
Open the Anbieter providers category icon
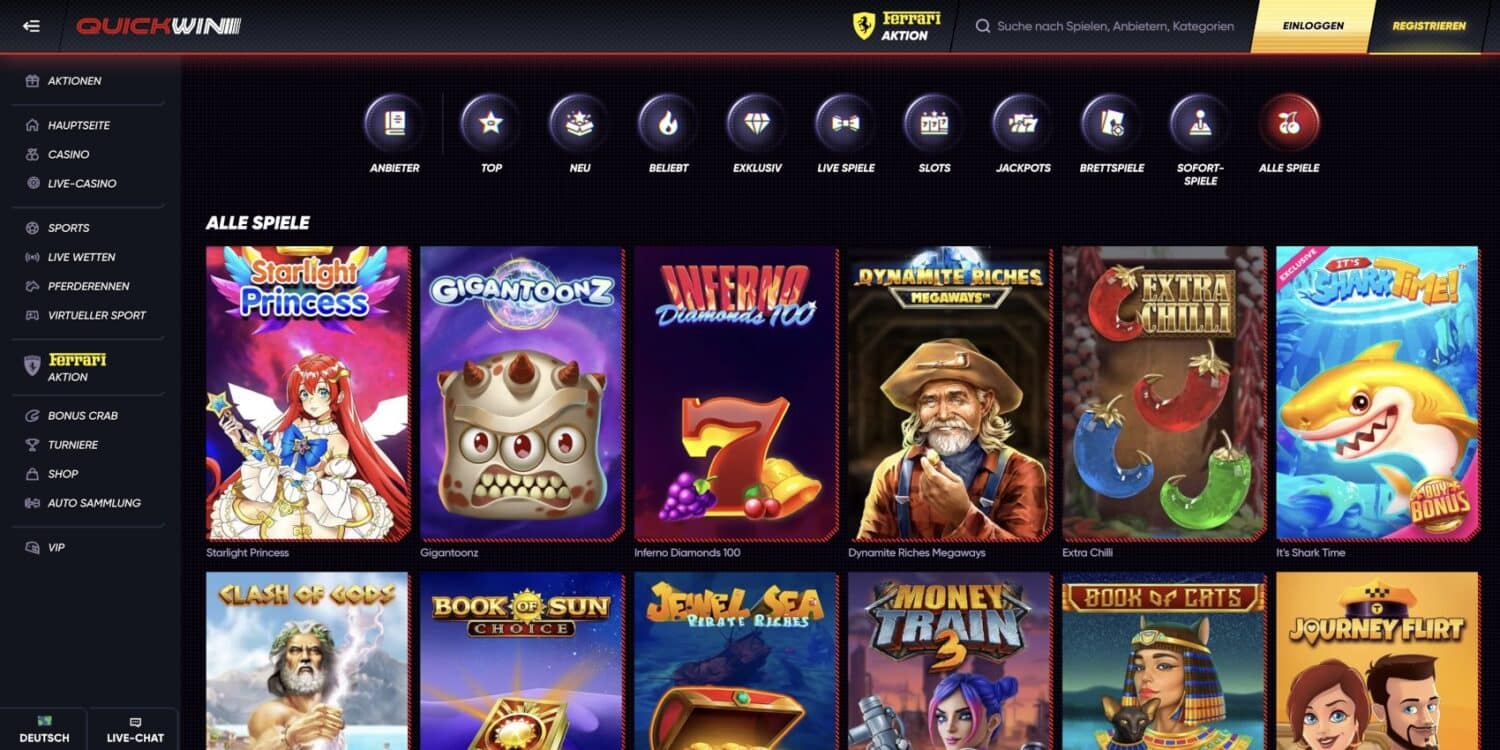coord(395,123)
